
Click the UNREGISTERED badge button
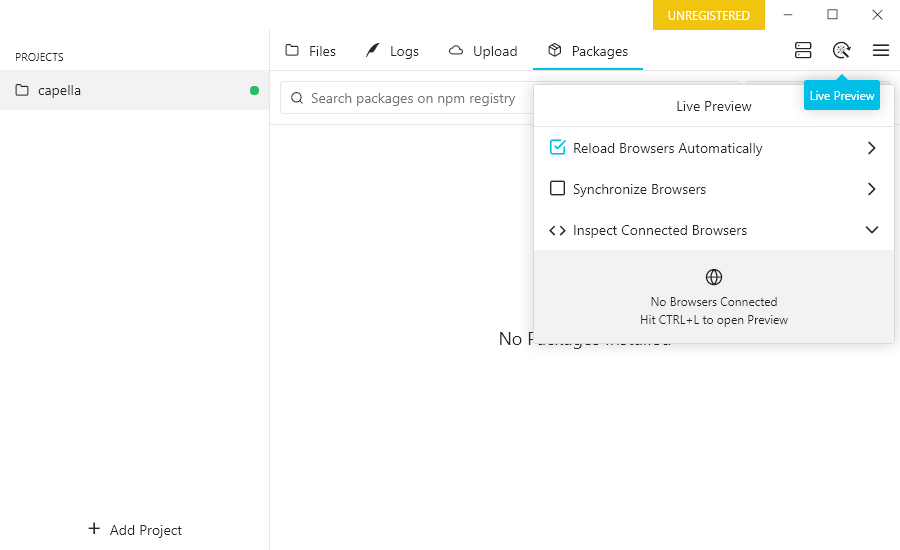coord(708,15)
